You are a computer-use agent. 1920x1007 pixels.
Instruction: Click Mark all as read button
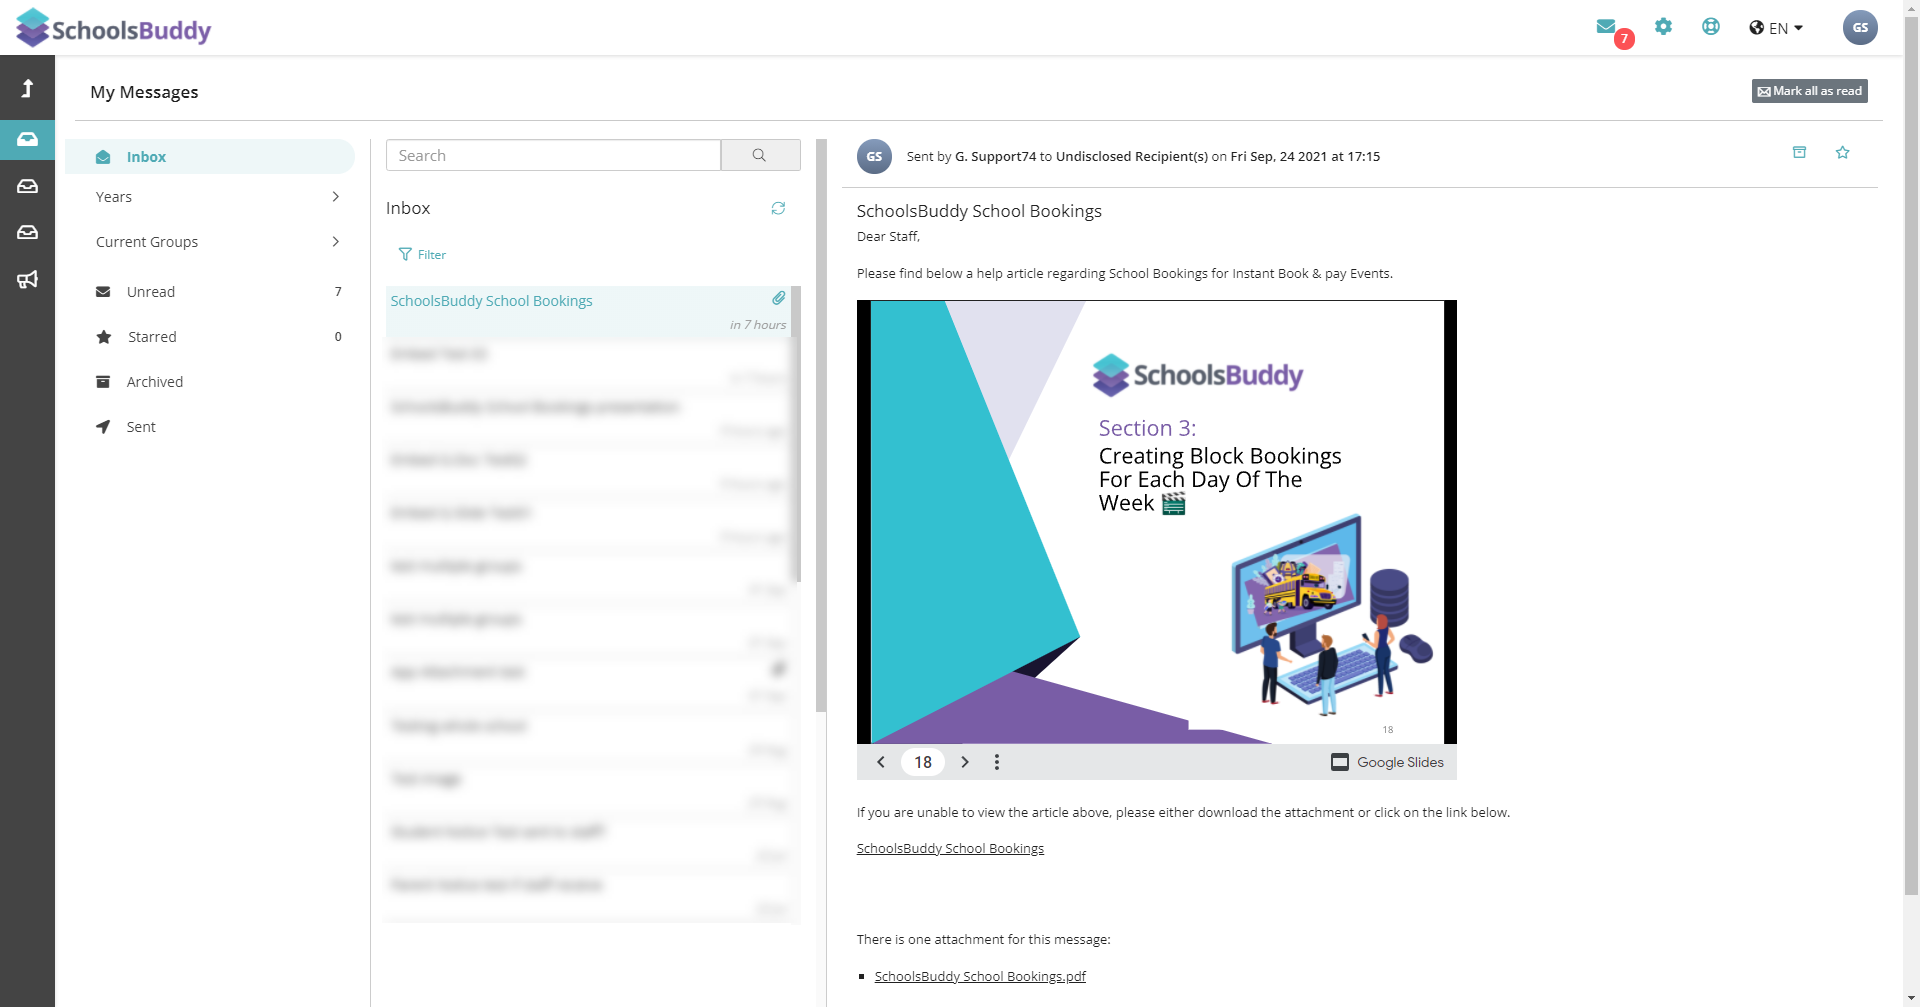1809,91
